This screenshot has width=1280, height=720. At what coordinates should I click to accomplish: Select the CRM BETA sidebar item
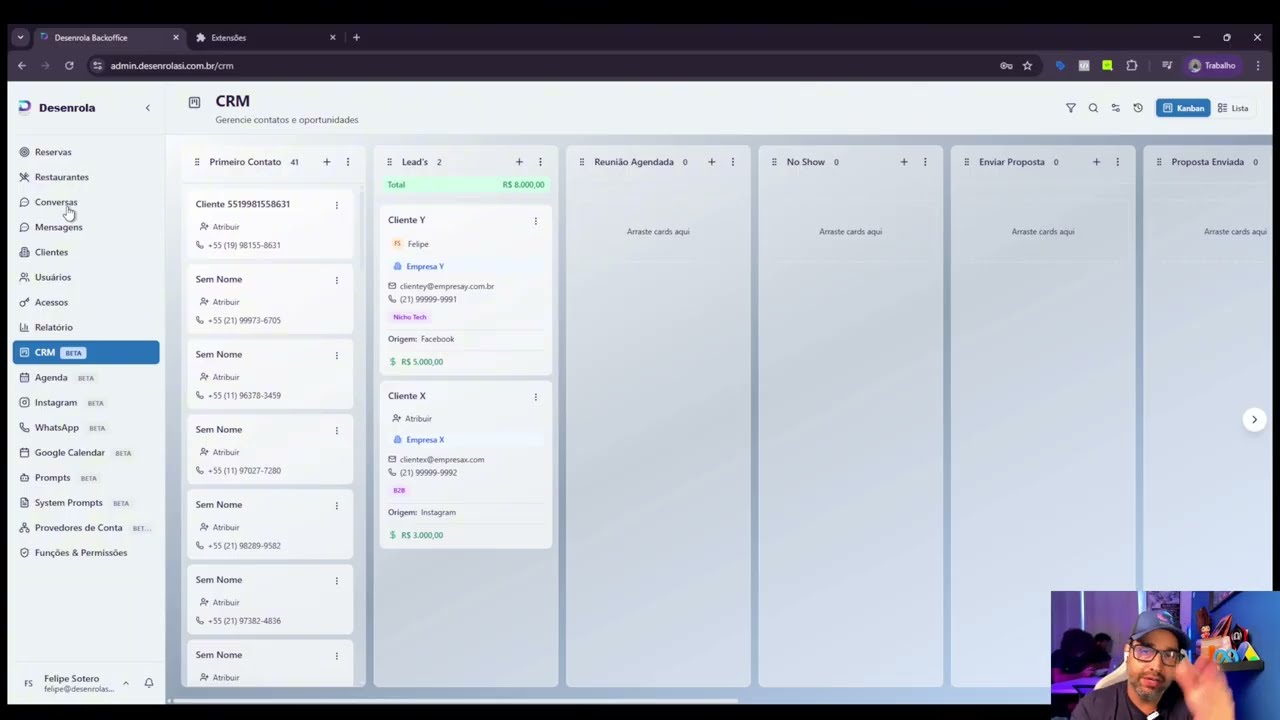pos(86,352)
